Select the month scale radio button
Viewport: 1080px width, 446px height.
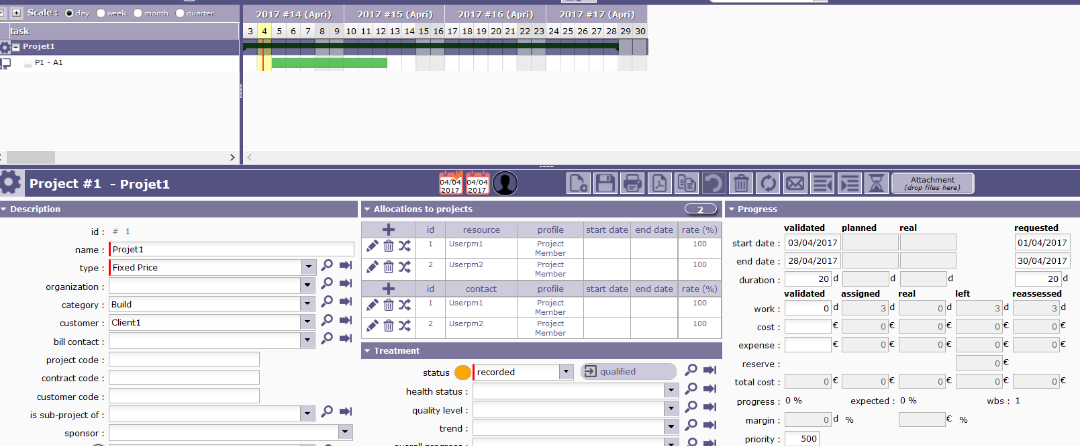pos(137,13)
